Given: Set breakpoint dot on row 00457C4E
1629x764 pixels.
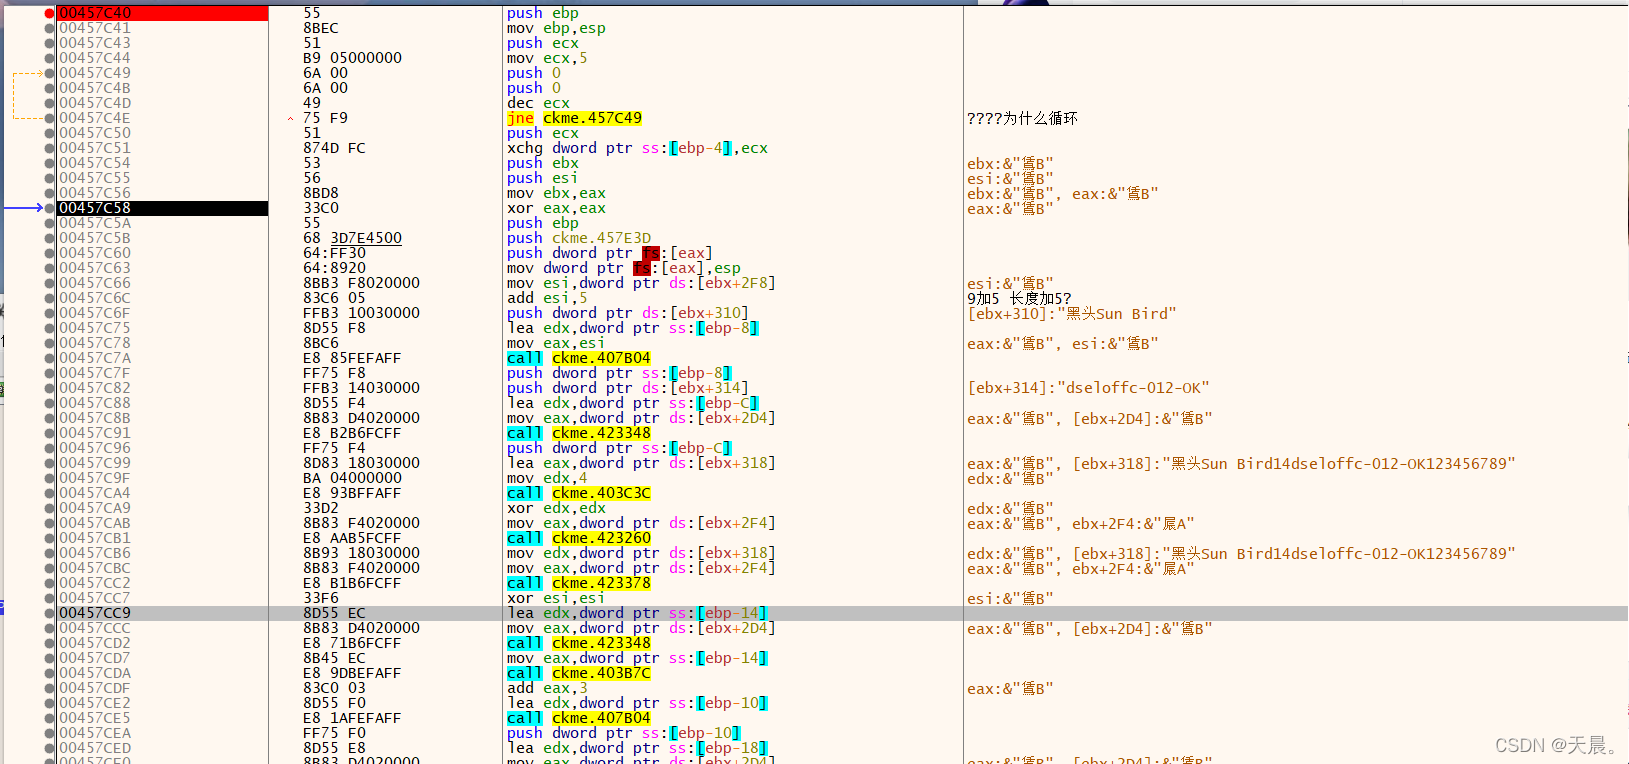Looking at the screenshot, I should click(50, 118).
